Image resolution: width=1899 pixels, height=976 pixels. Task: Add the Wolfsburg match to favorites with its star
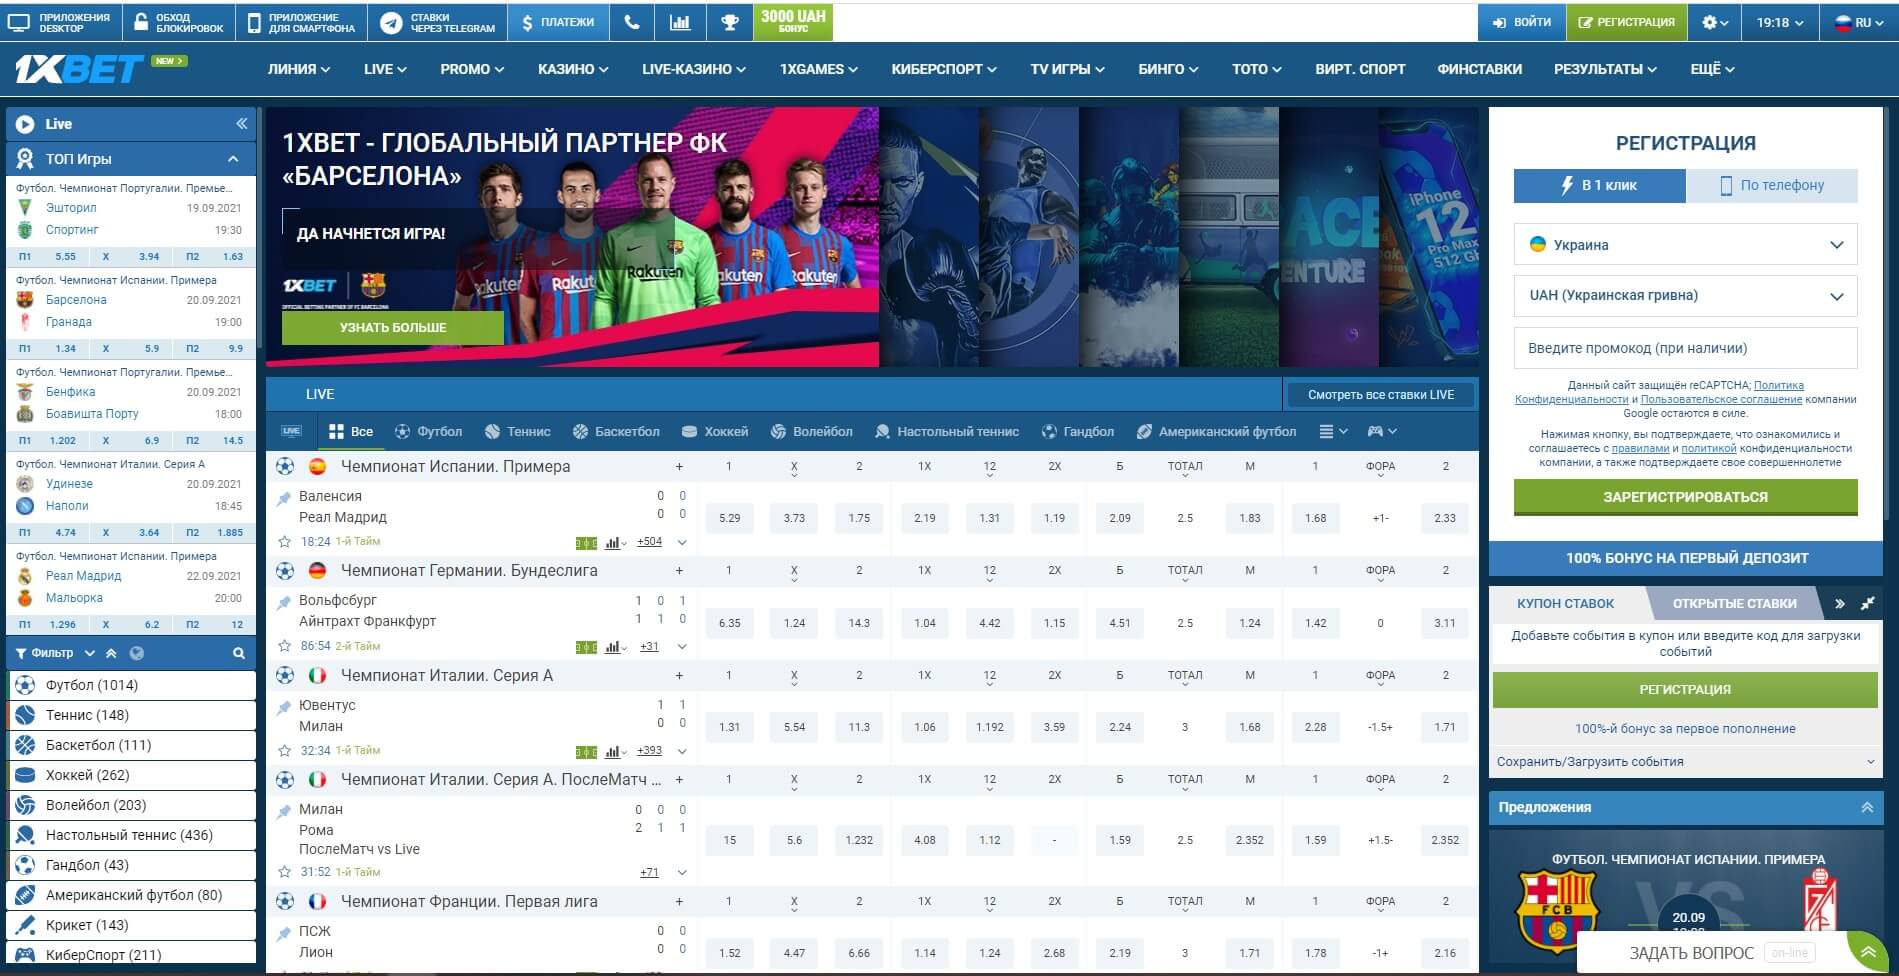click(284, 646)
